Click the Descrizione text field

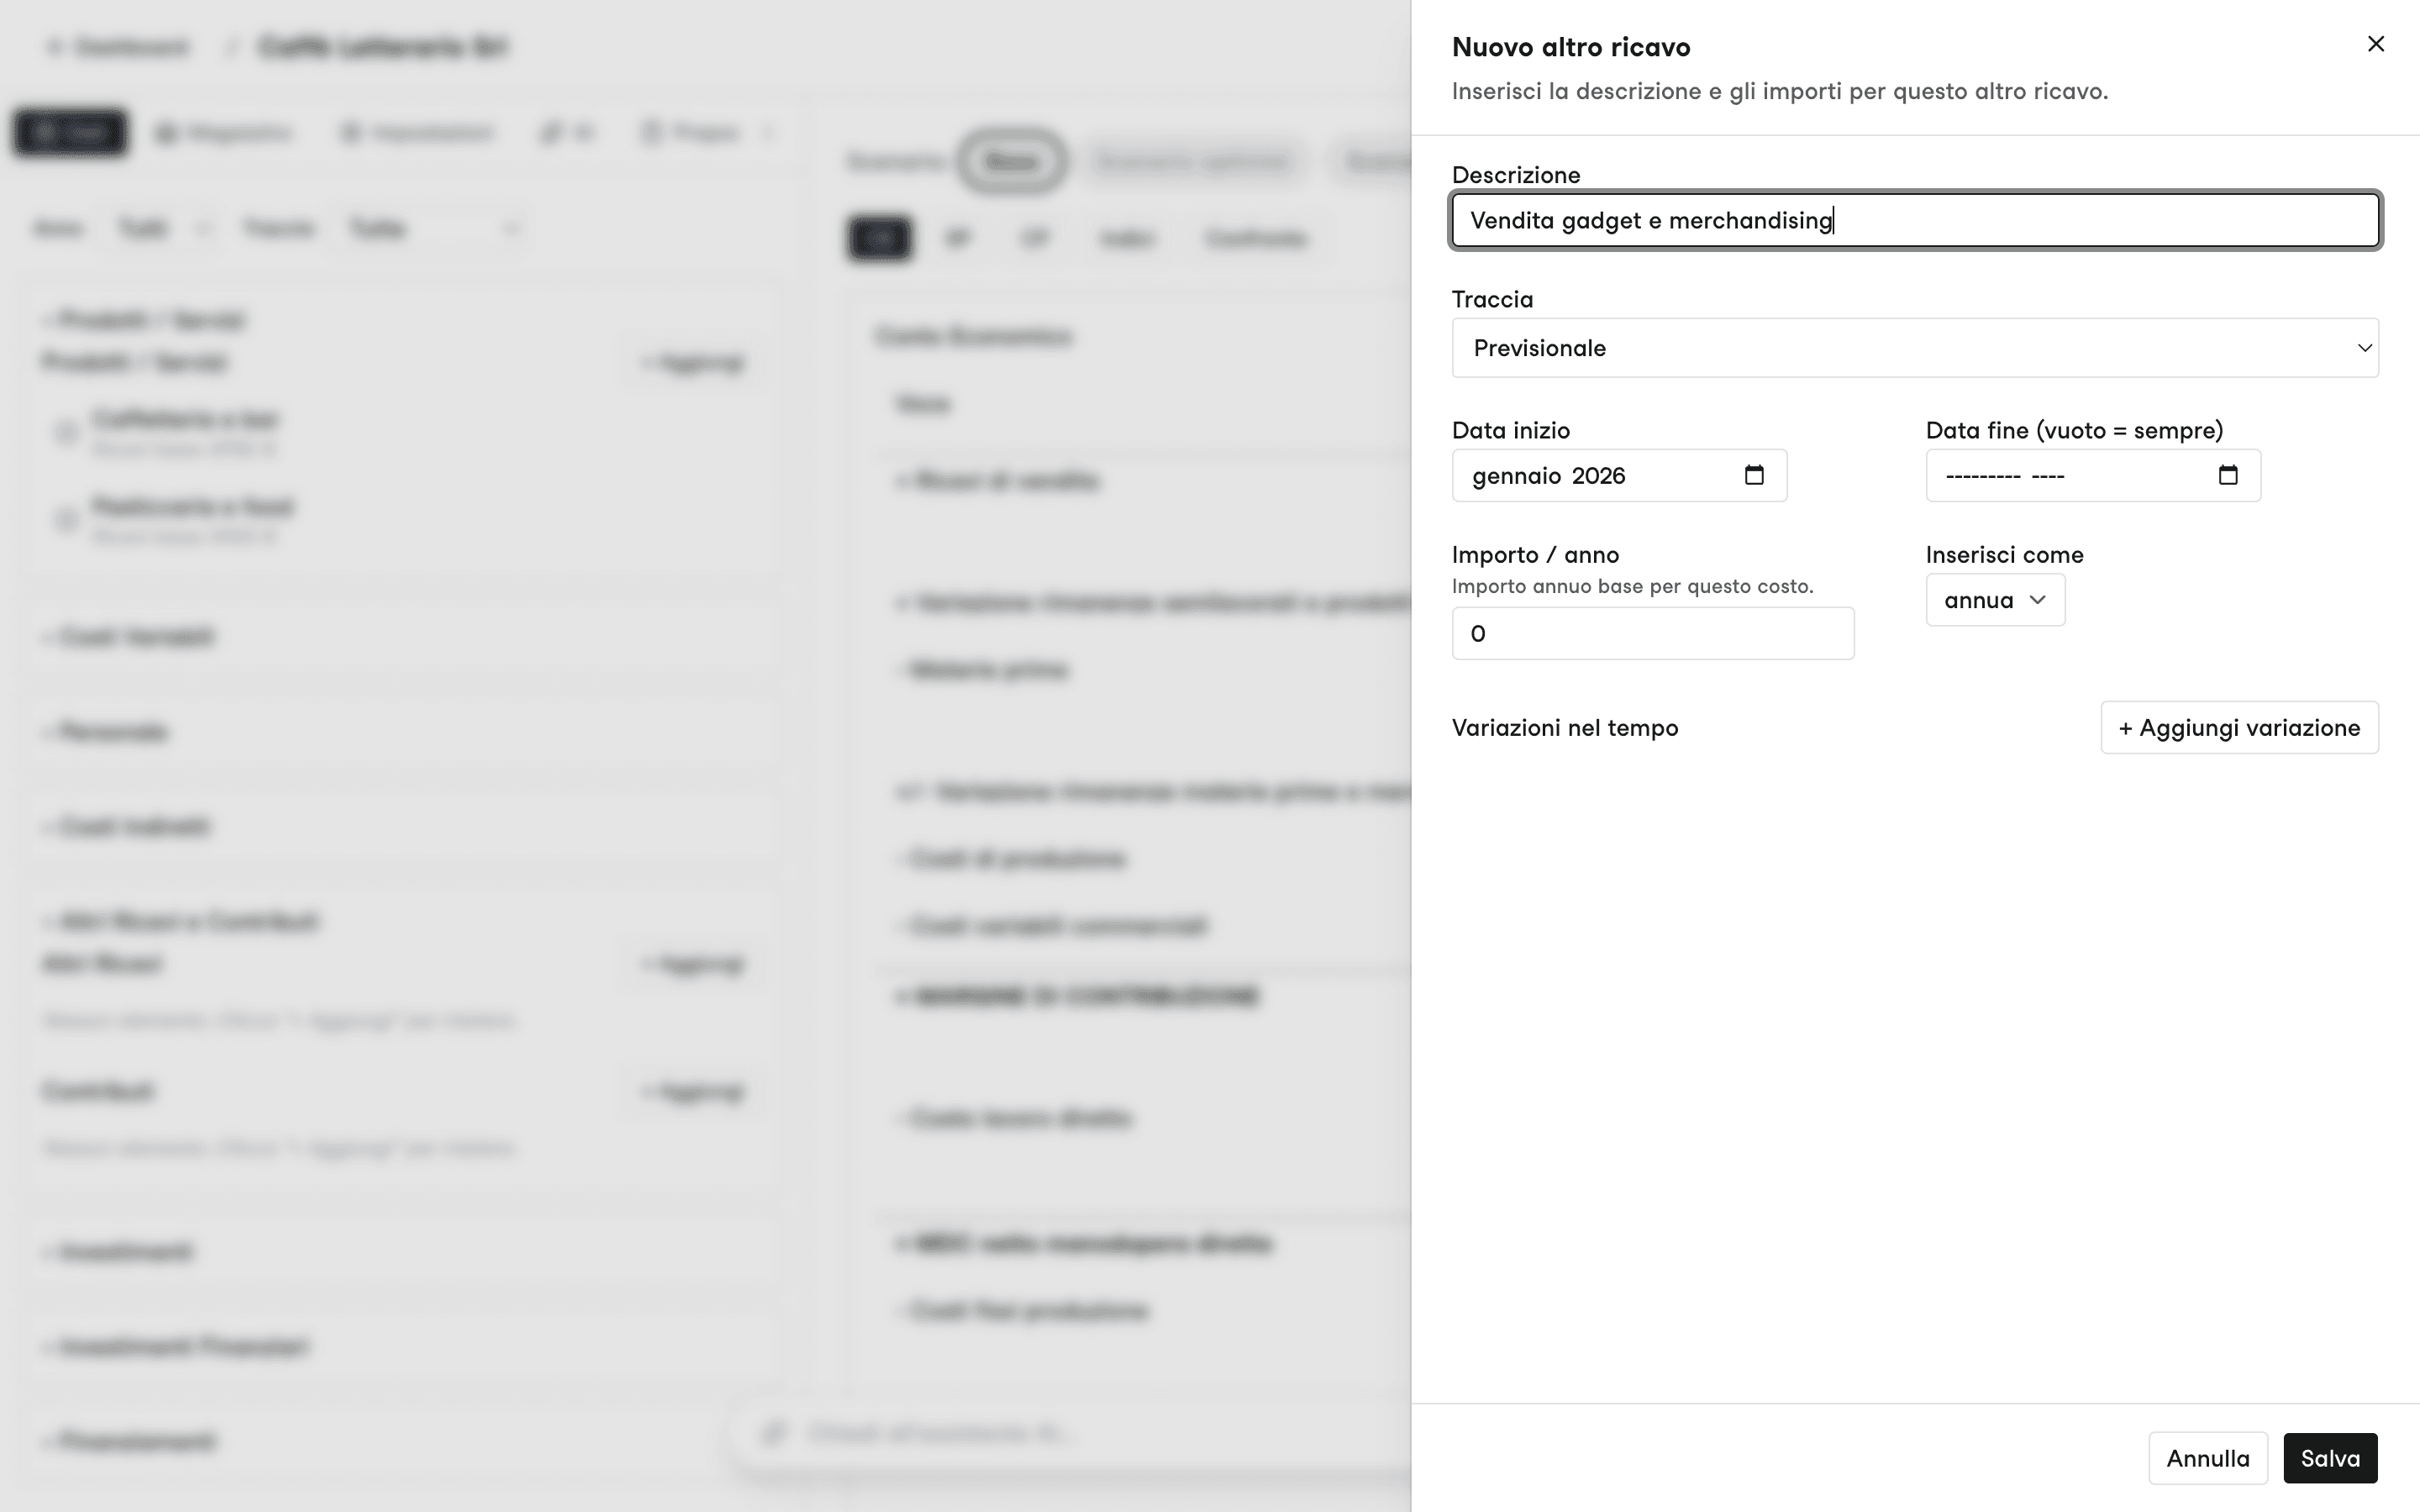coord(1915,220)
